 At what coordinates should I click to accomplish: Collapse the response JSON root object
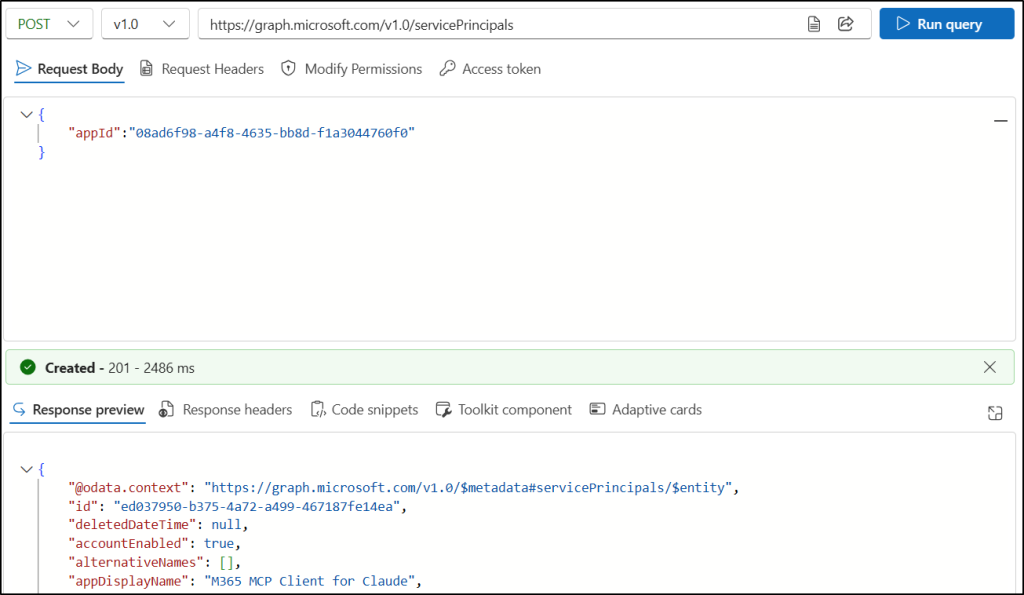pos(26,469)
